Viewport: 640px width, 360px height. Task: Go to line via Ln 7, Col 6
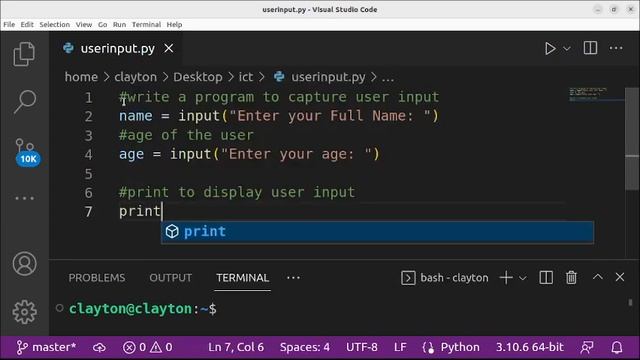point(236,347)
